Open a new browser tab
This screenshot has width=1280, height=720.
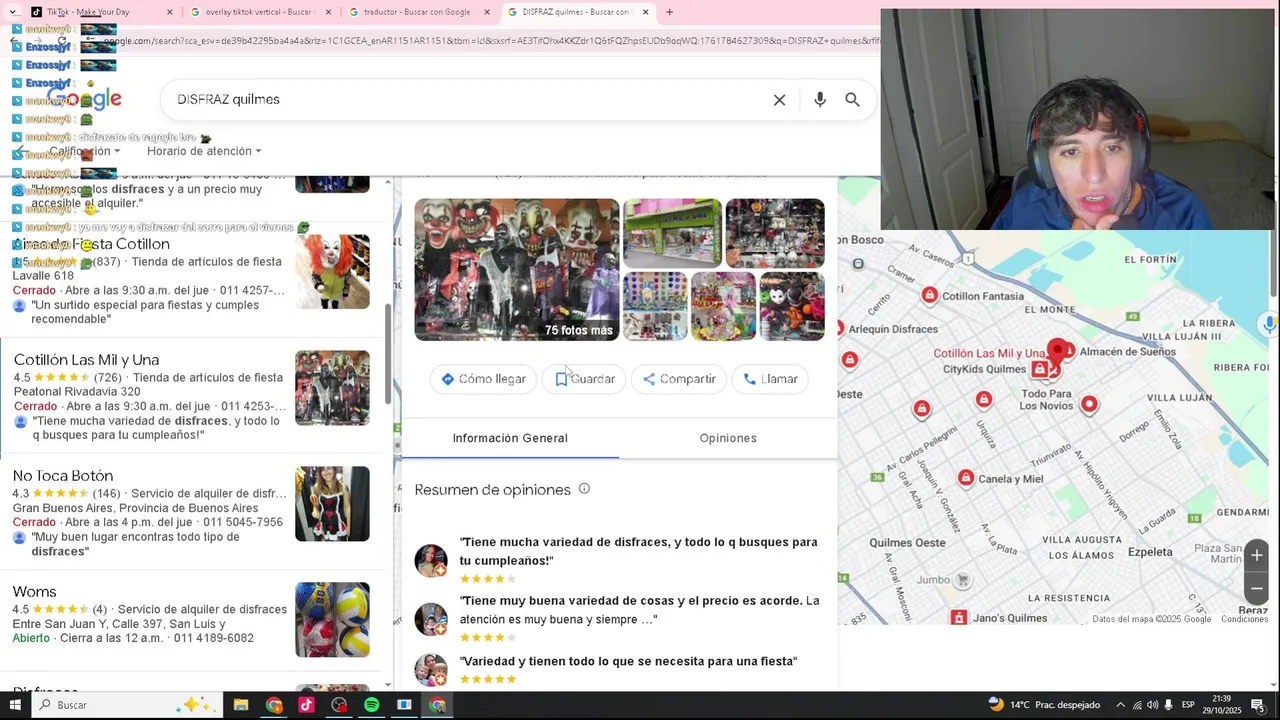(669, 12)
